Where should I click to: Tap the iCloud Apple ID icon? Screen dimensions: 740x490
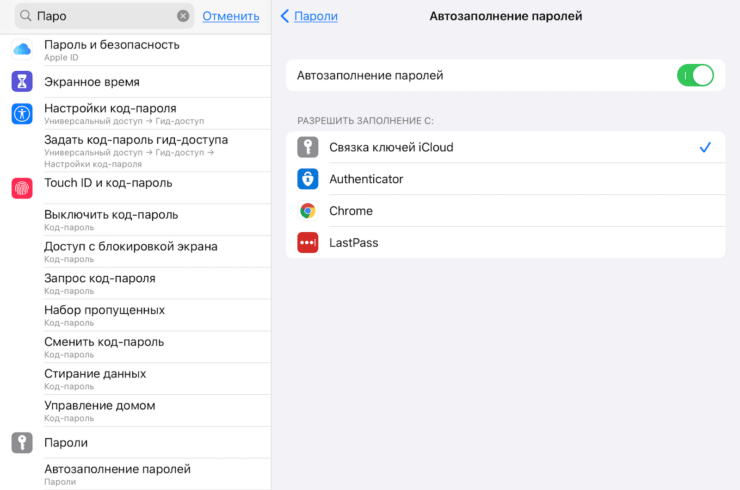pos(22,50)
